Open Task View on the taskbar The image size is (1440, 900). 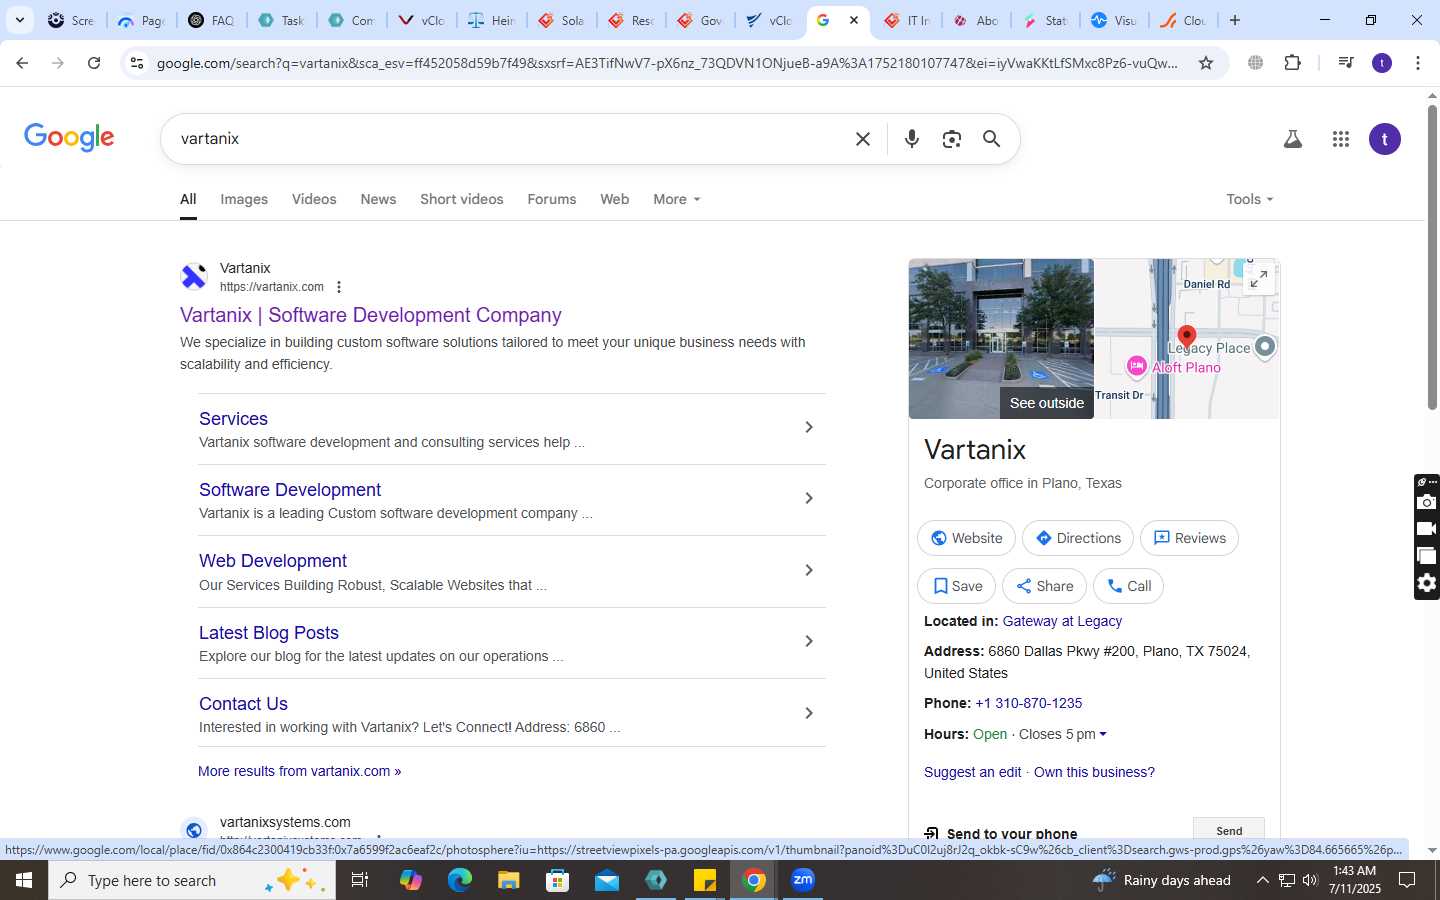(360, 880)
